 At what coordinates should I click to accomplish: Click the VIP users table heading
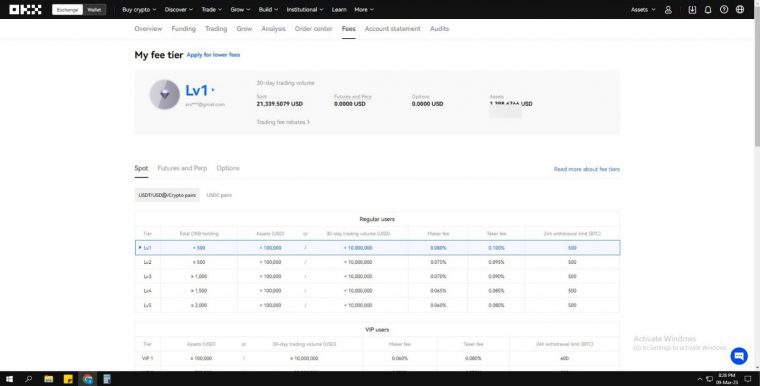377,330
